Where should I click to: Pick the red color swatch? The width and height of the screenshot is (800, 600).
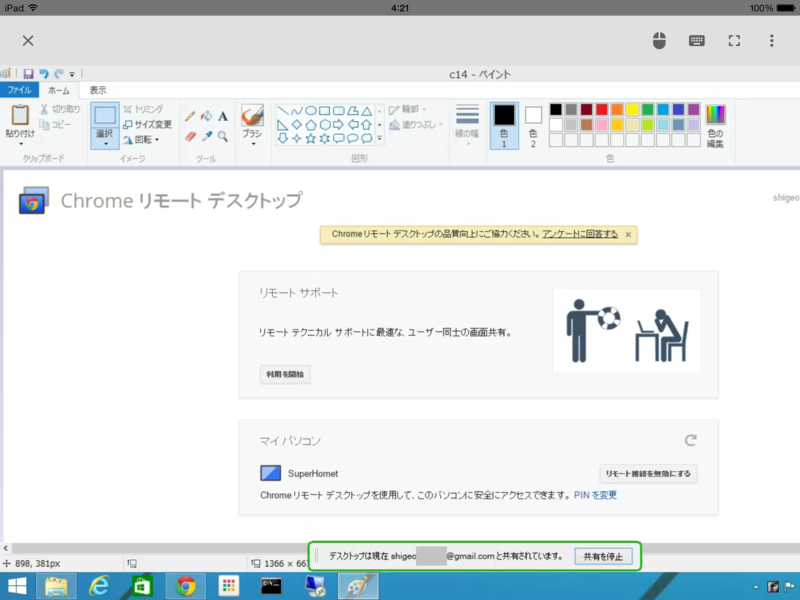(602, 109)
